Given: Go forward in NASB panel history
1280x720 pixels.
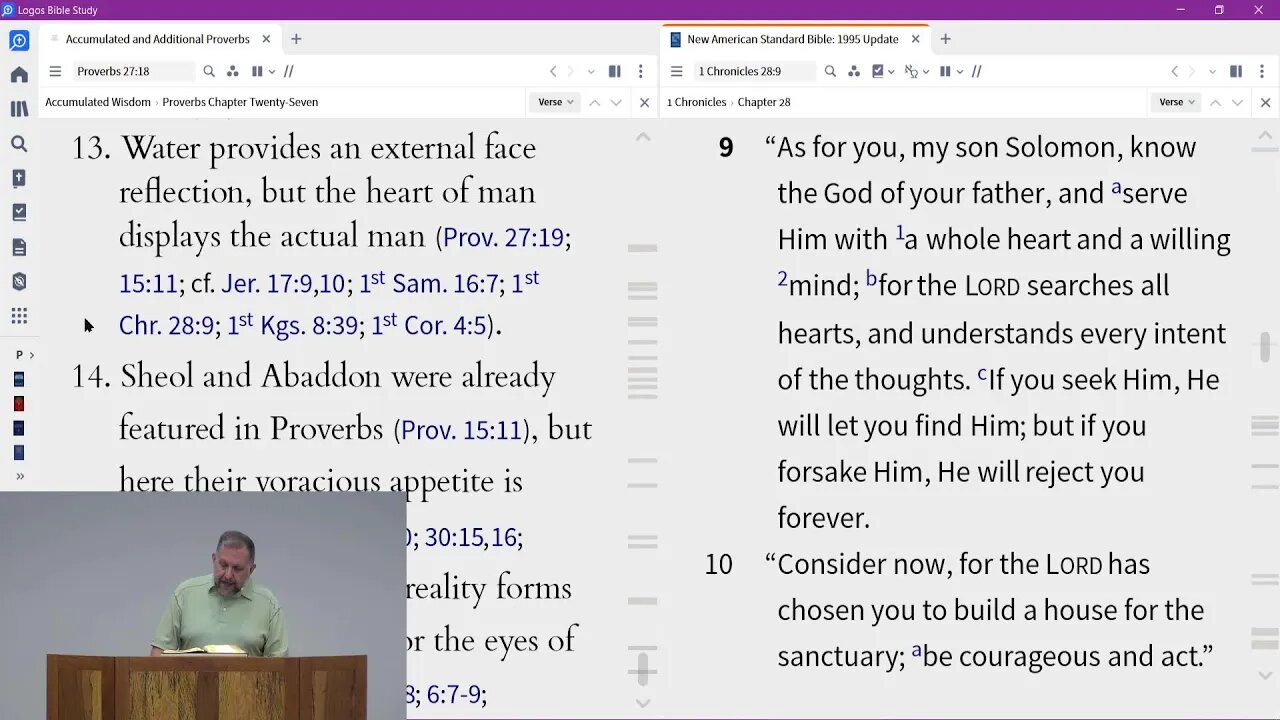Looking at the screenshot, I should tap(1192, 71).
